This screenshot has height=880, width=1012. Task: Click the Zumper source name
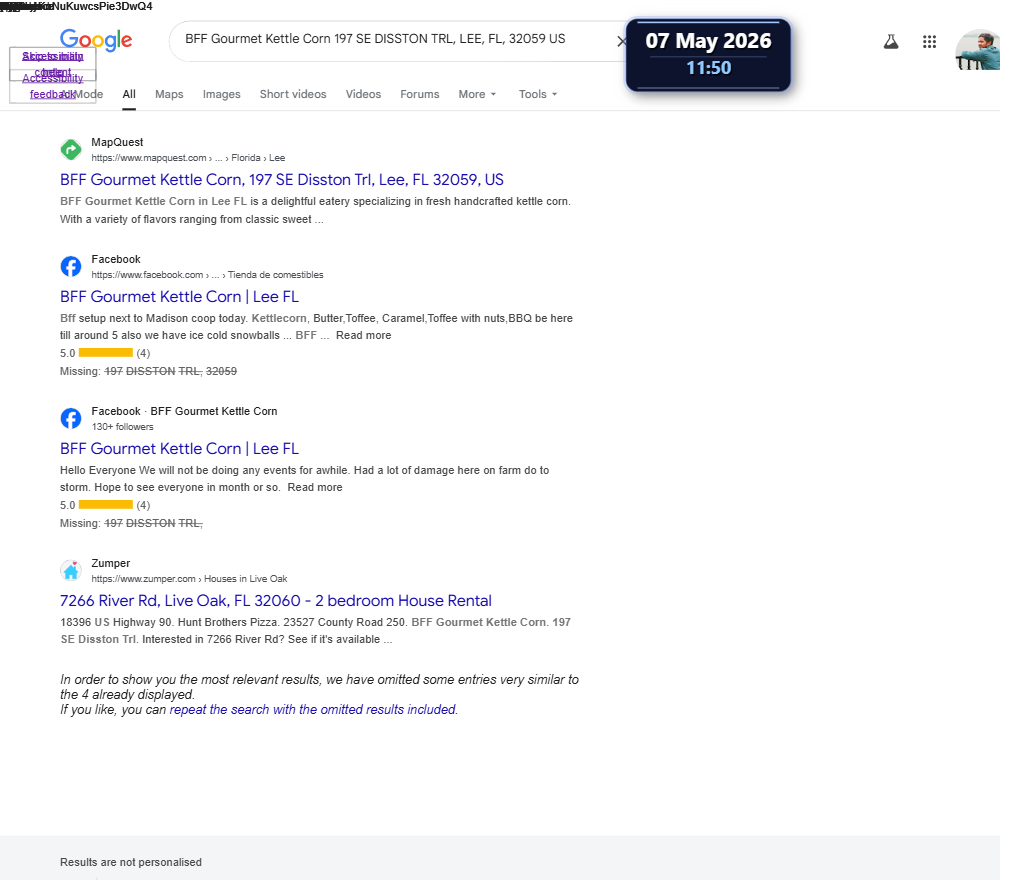point(110,564)
